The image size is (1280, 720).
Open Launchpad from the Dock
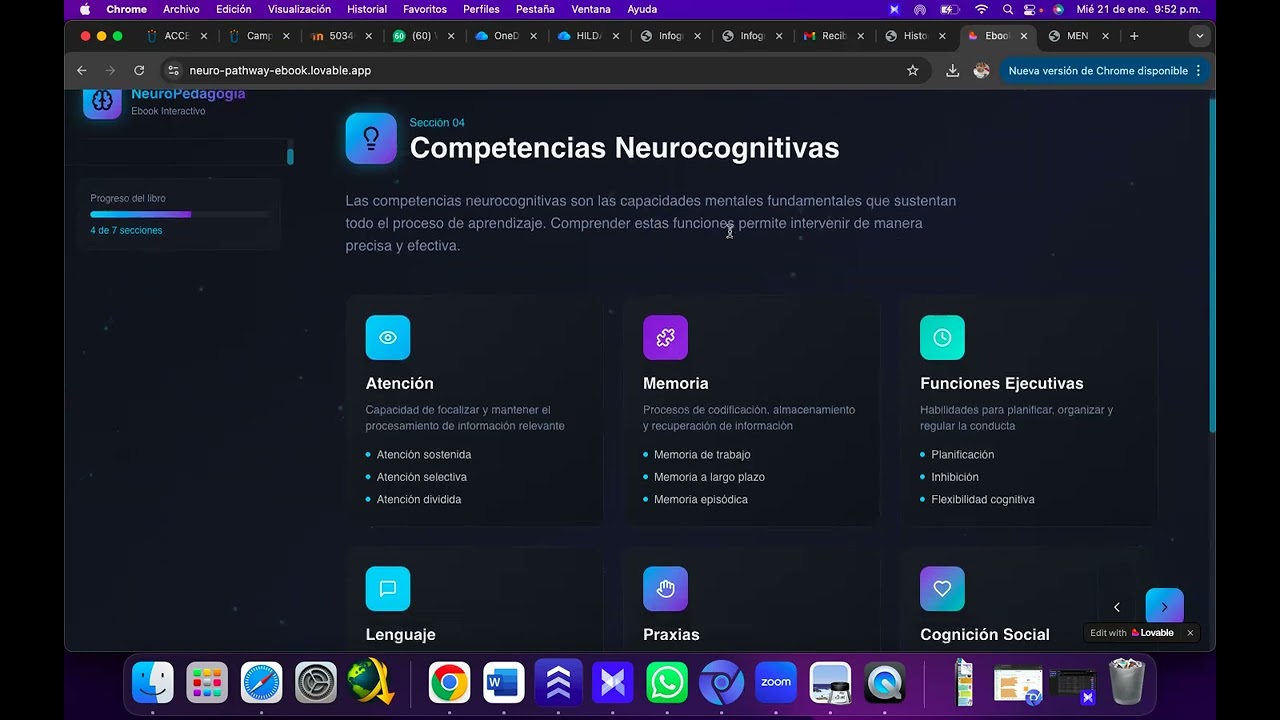point(207,683)
